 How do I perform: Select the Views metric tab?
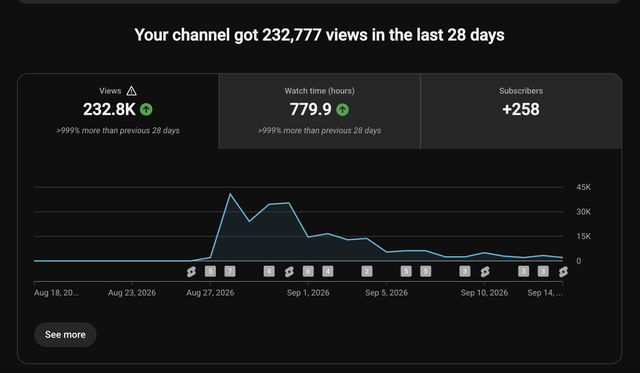[118, 111]
